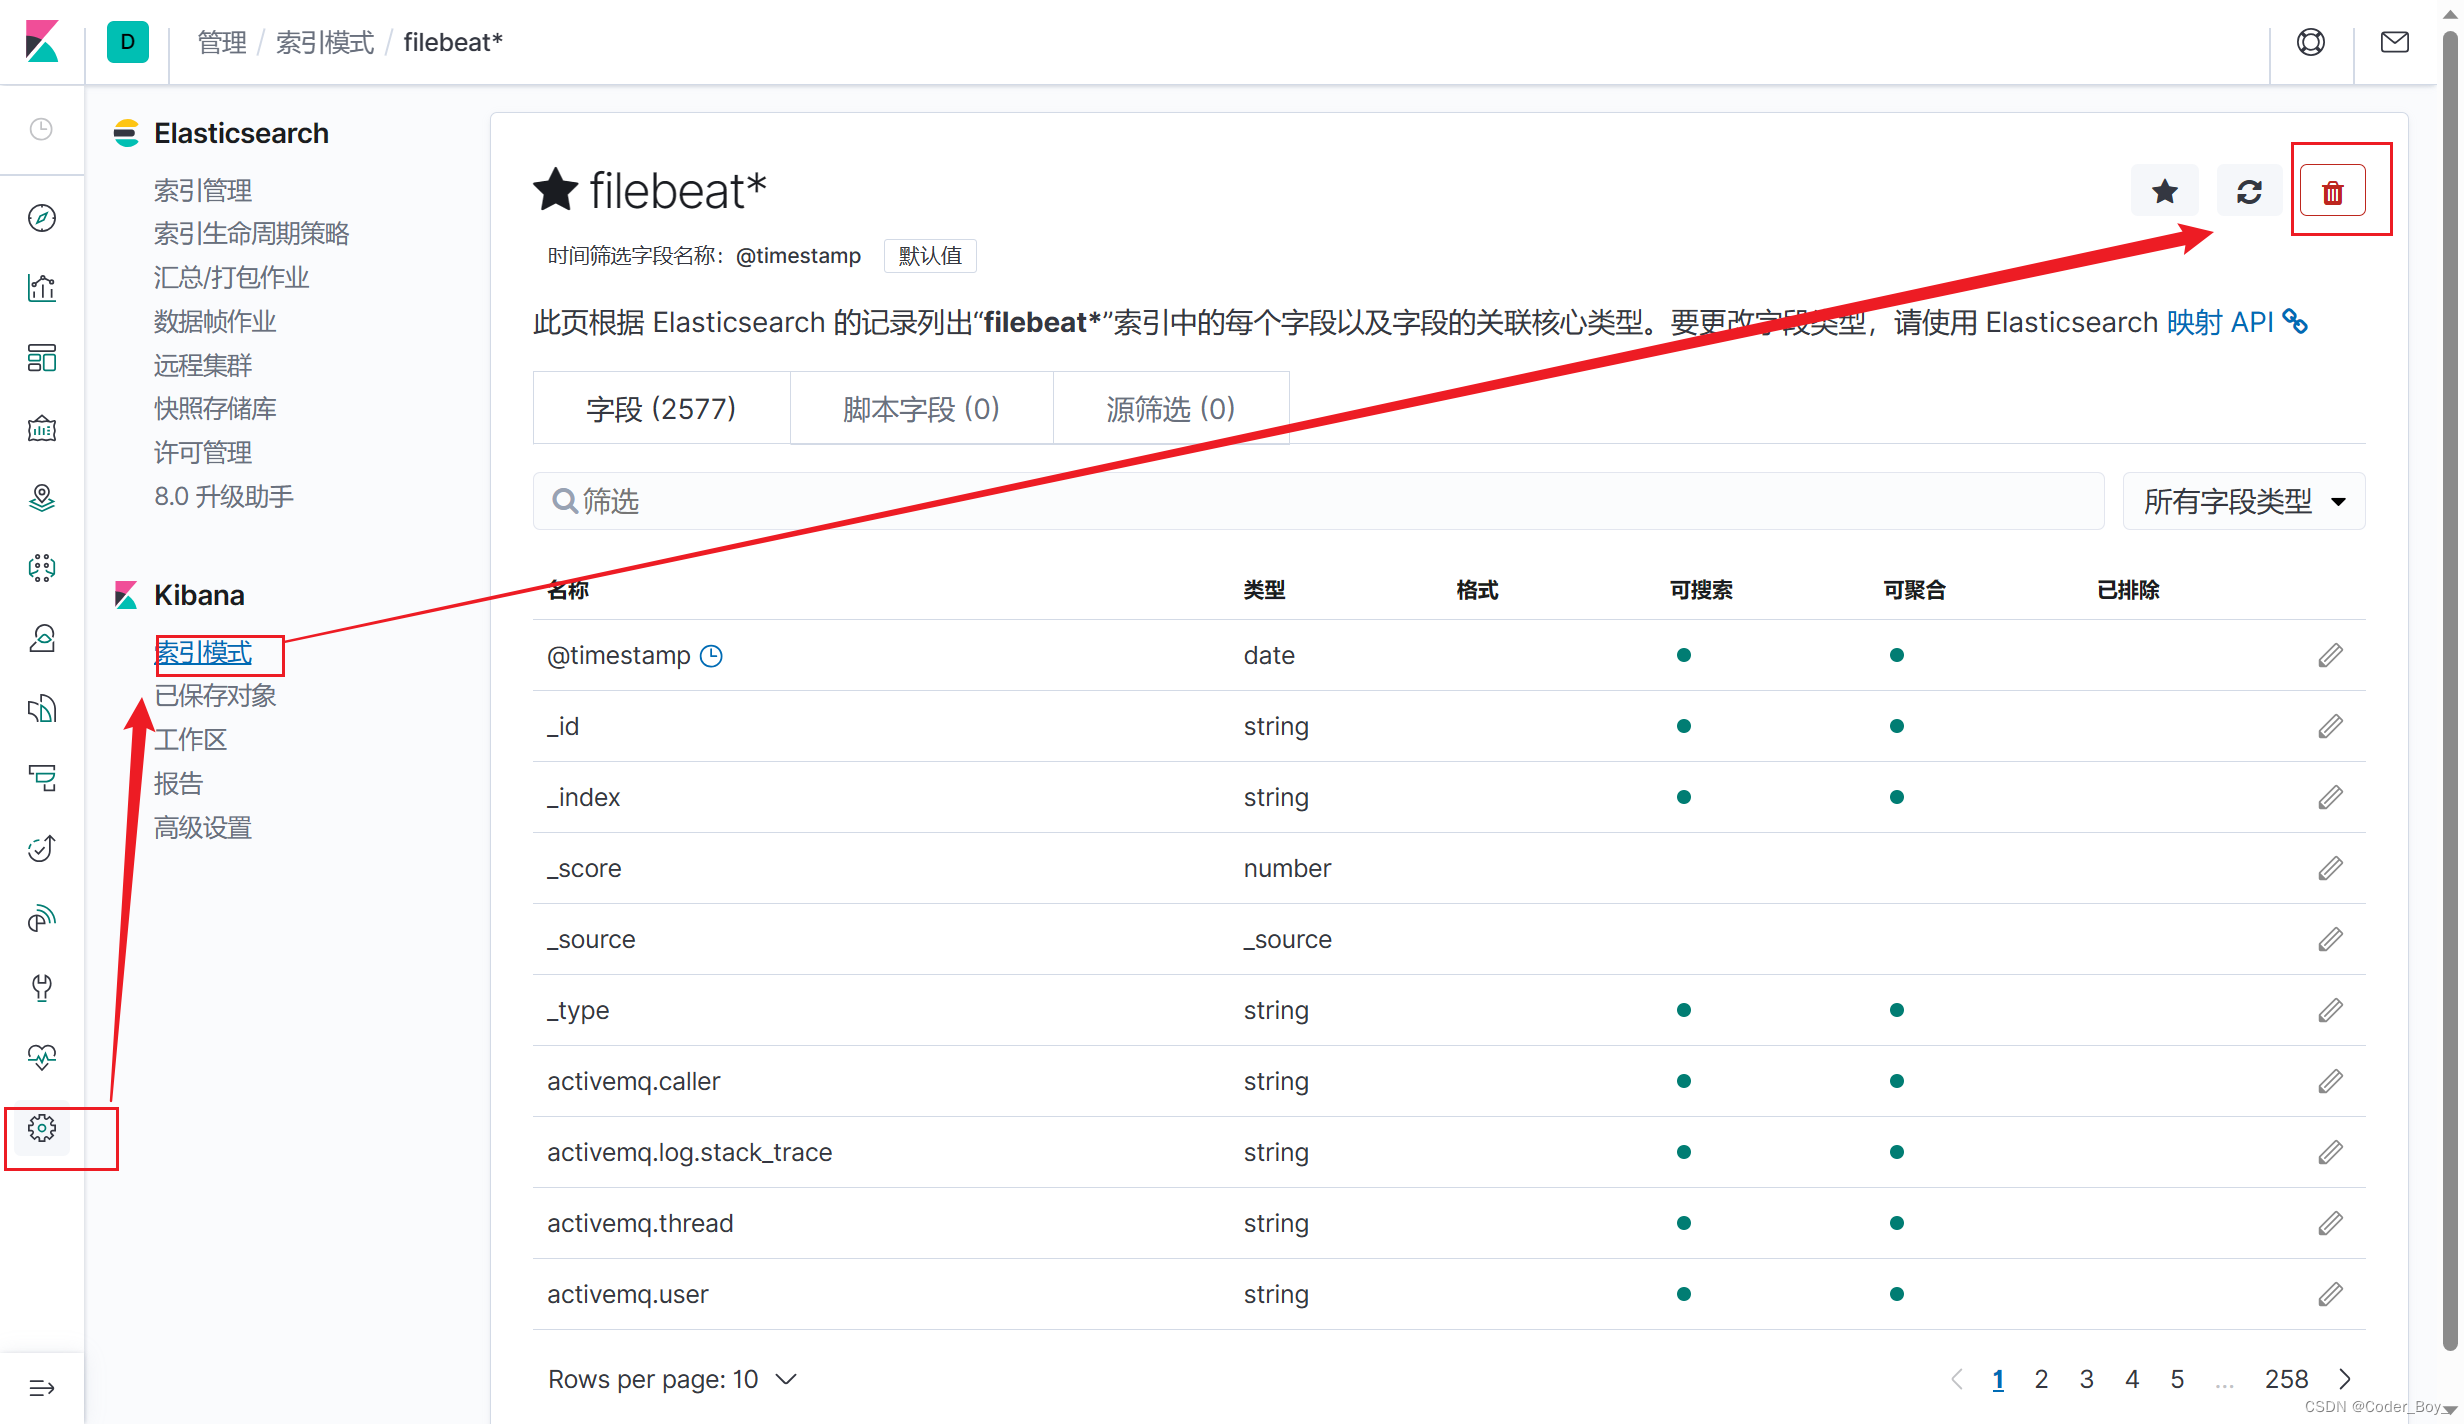Expand the Rows per page selector
This screenshot has width=2464, height=1424.
tap(672, 1379)
